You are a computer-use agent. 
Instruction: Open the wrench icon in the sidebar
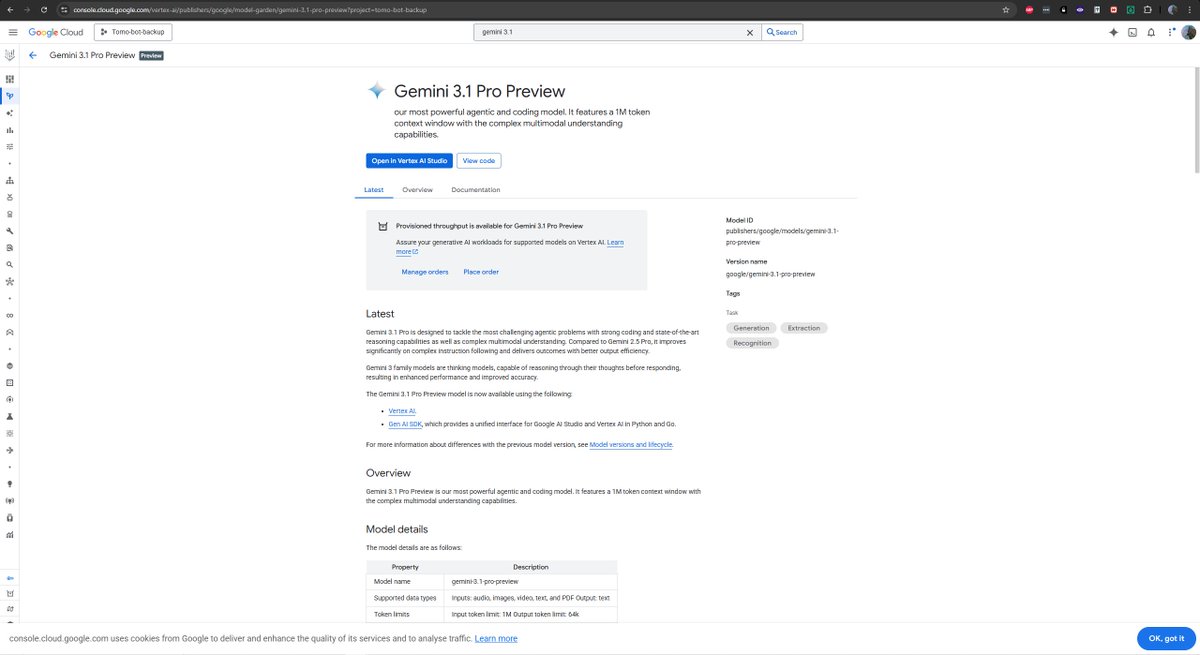[10, 231]
